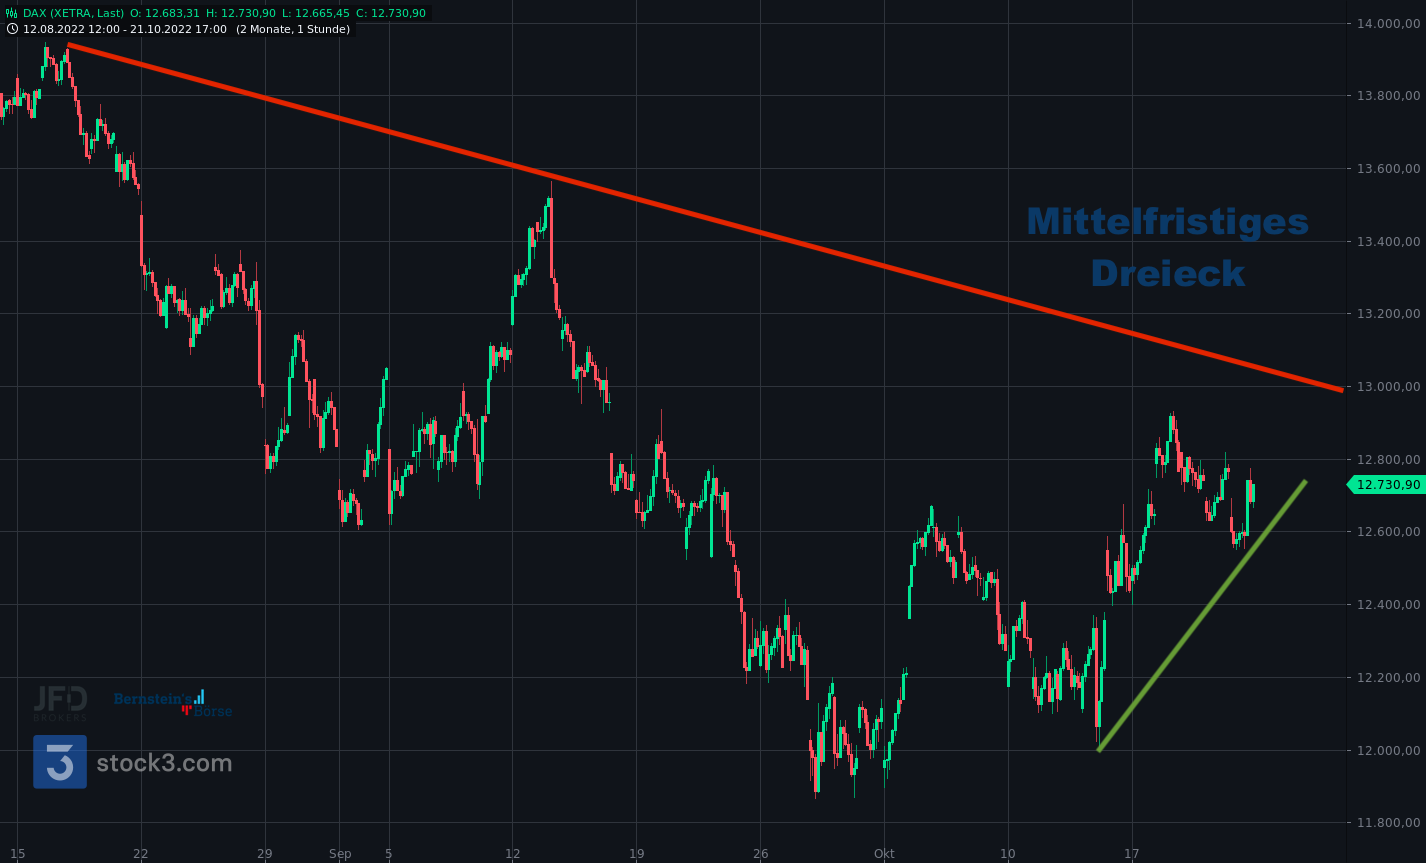Click the "17" date label on time axis
Viewport: 1426px width, 863px height.
pyautogui.click(x=1132, y=854)
